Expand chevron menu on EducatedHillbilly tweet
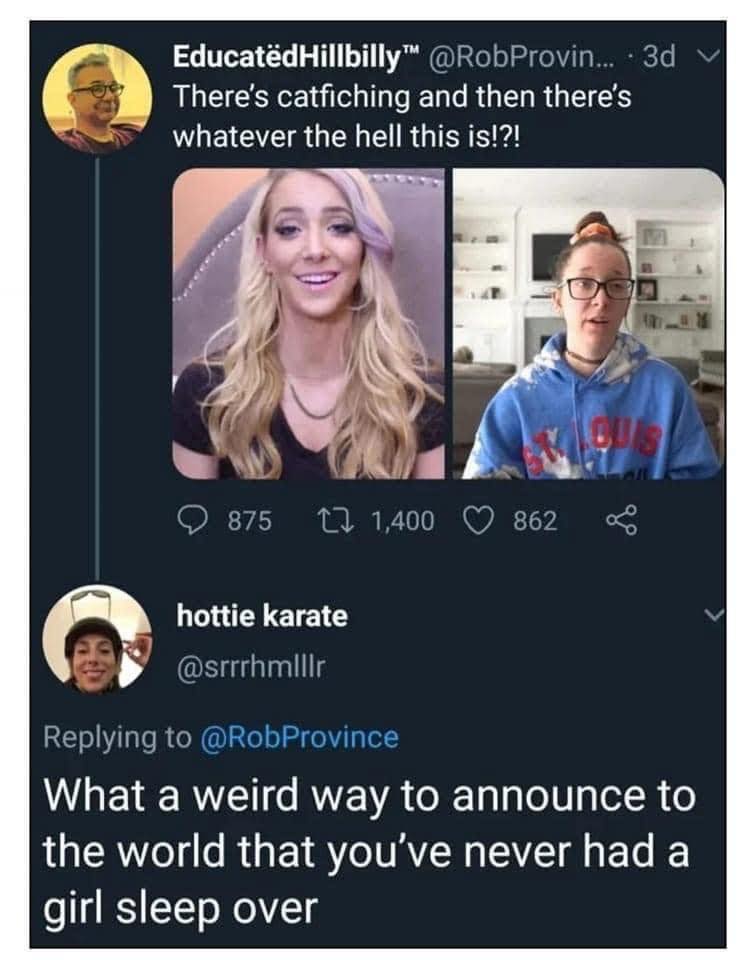Viewport: 756px width, 960px height. [706, 58]
